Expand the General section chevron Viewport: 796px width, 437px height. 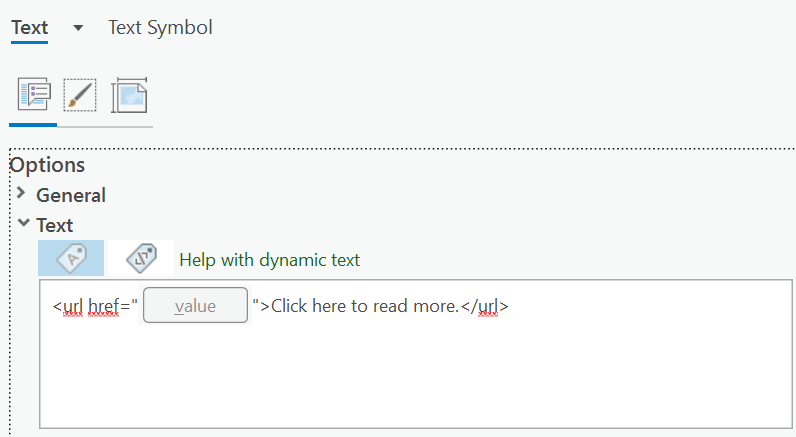[21, 194]
